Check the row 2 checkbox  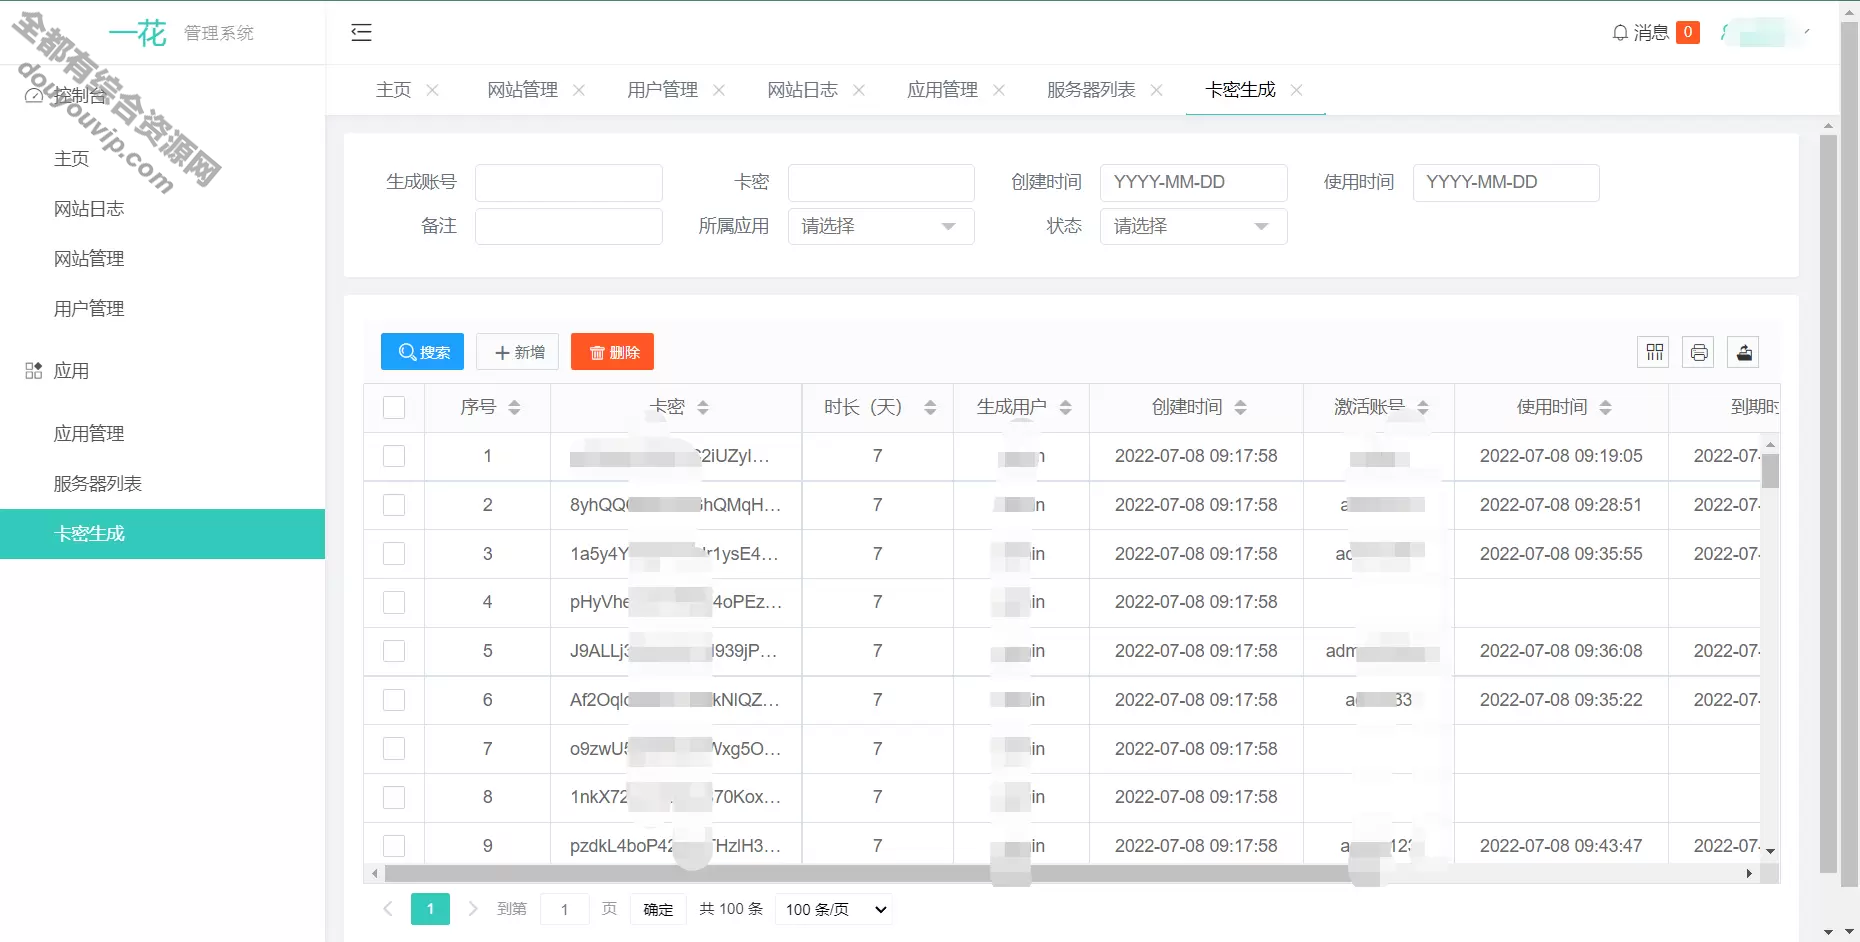[x=394, y=505]
